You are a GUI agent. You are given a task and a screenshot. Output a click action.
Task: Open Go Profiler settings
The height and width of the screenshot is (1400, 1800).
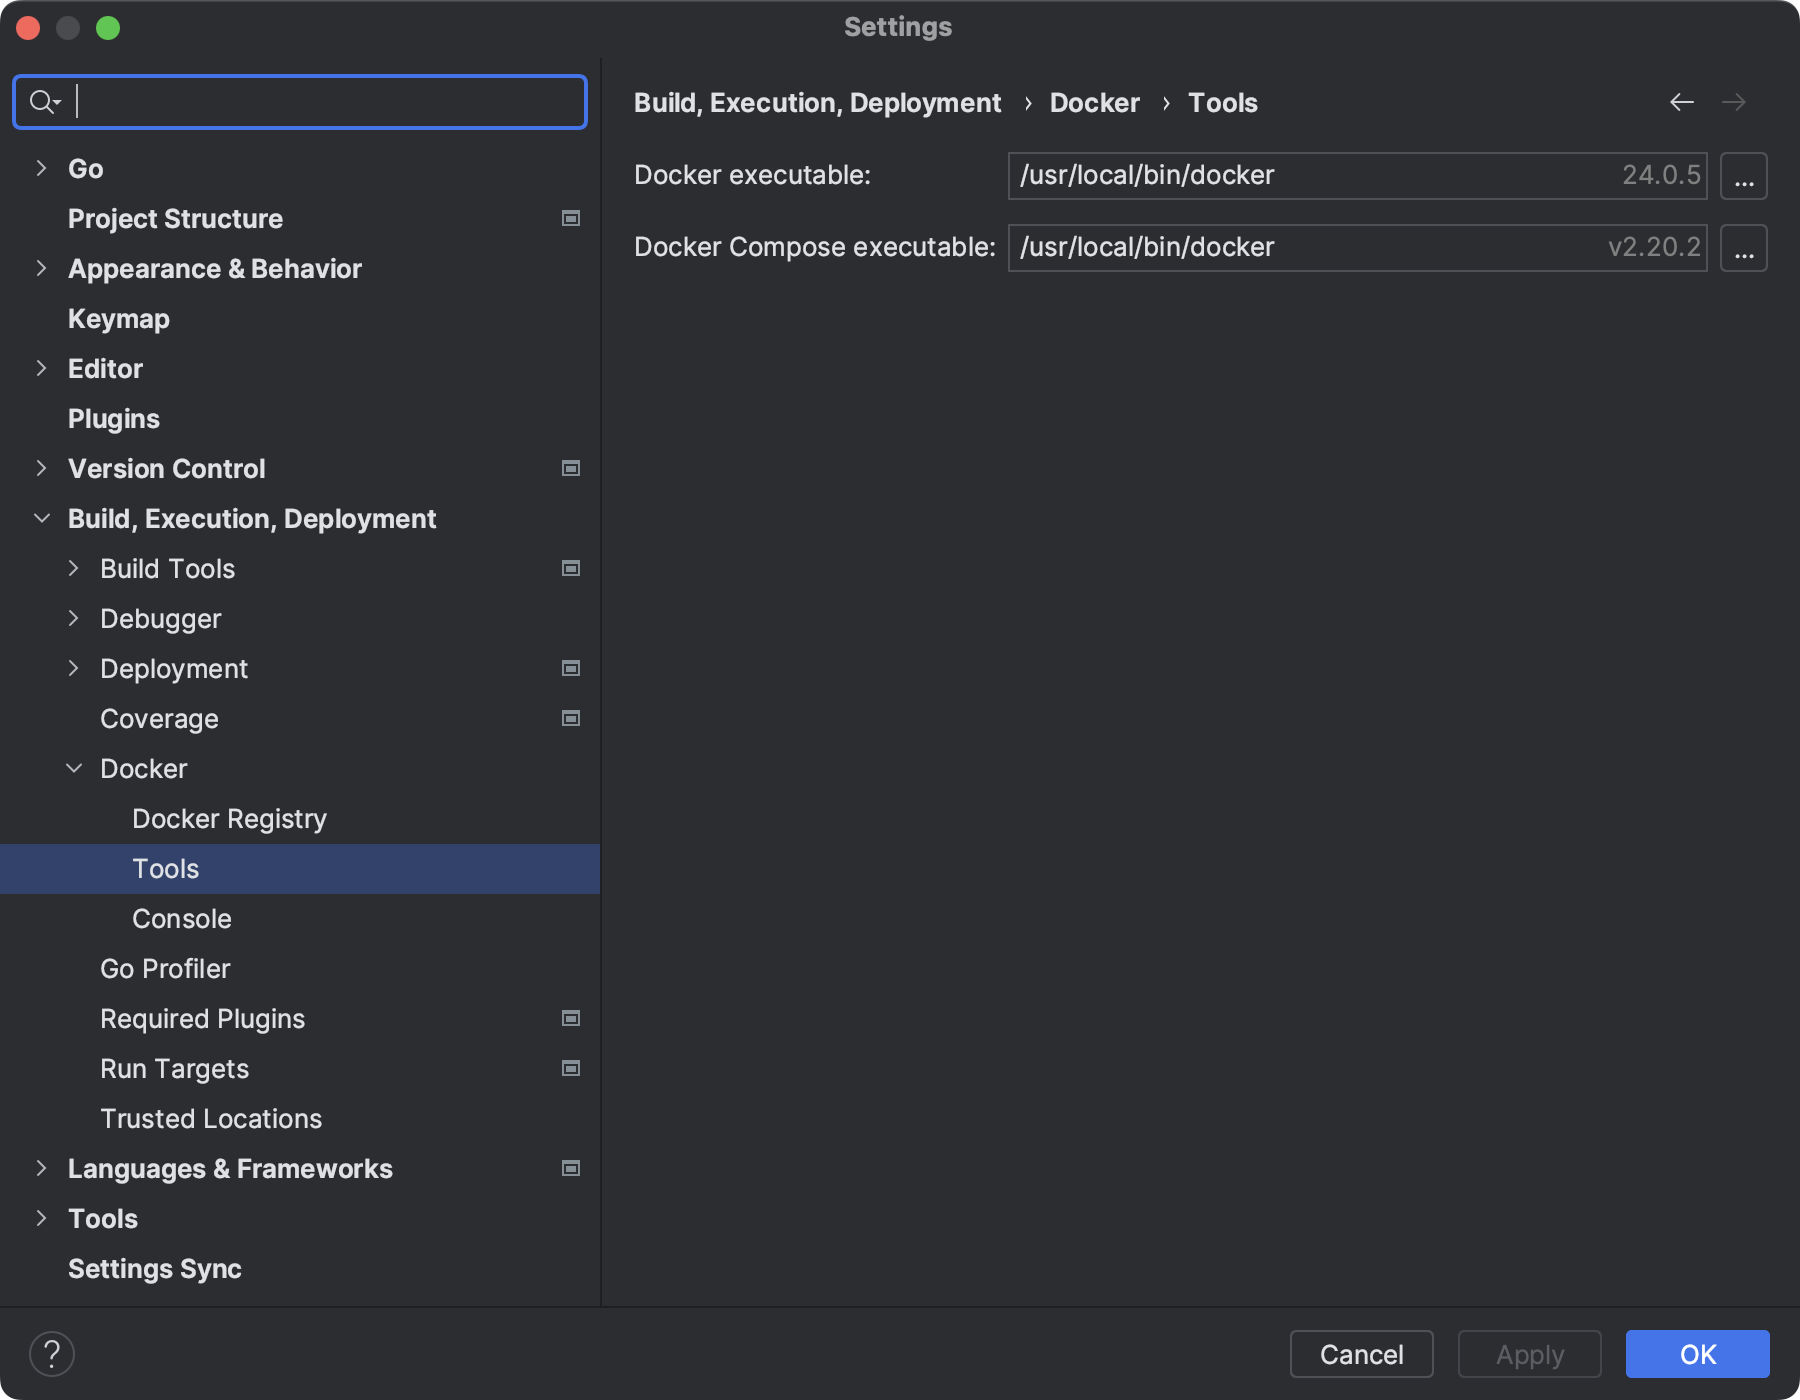[x=165, y=969]
